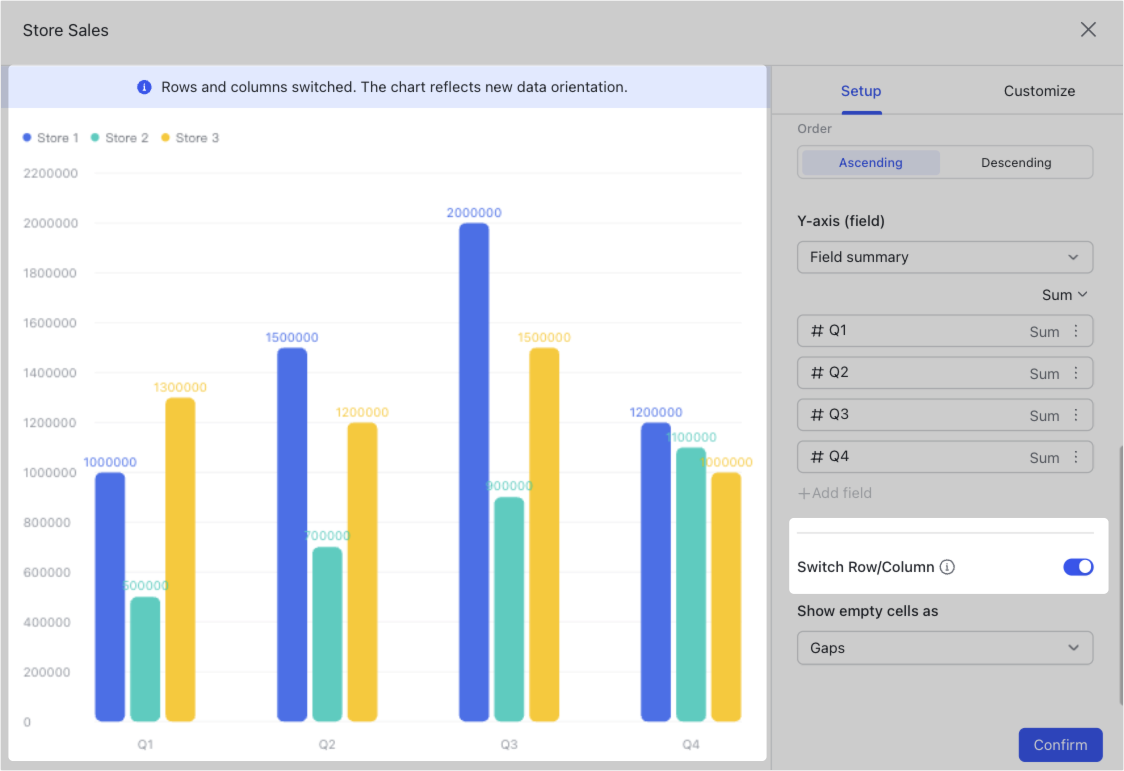Click the settings panel scrollbar
The width and height of the screenshot is (1124, 771).
tap(1120, 573)
